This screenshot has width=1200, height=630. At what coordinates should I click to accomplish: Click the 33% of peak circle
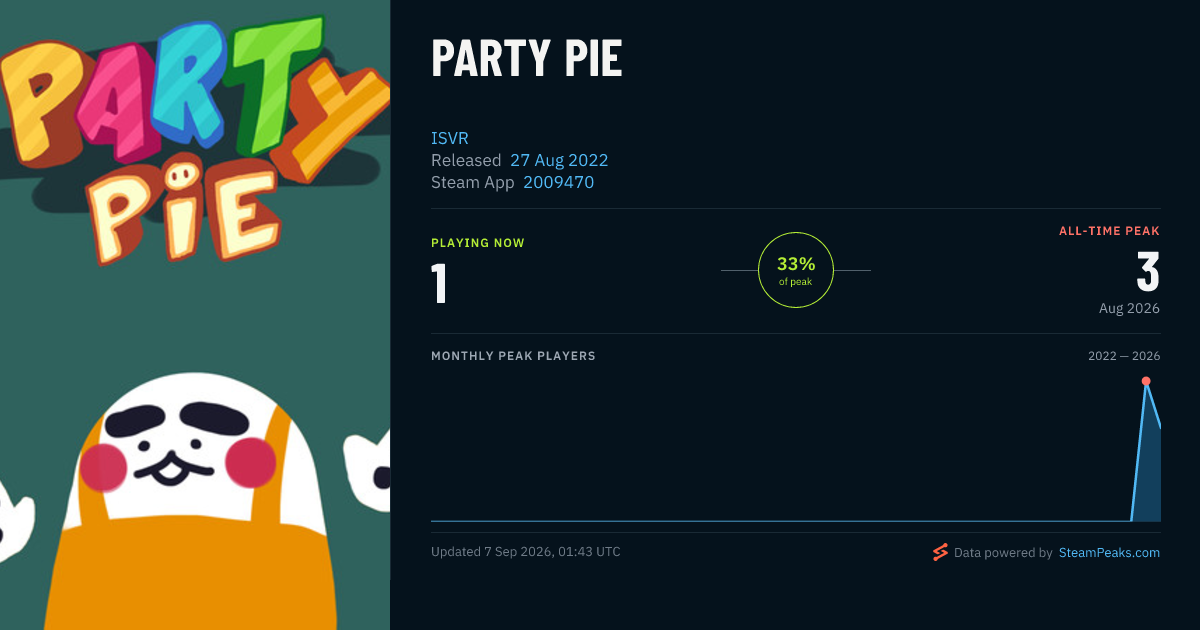coord(796,270)
